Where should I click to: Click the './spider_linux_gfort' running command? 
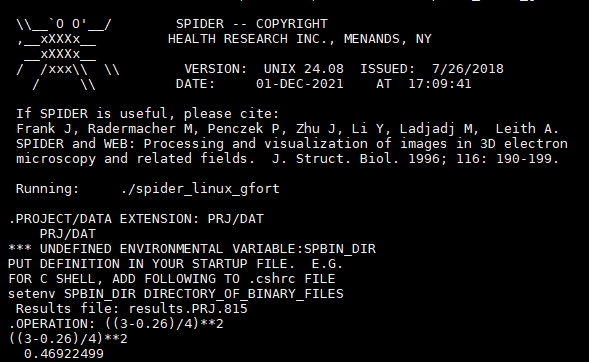(200, 189)
